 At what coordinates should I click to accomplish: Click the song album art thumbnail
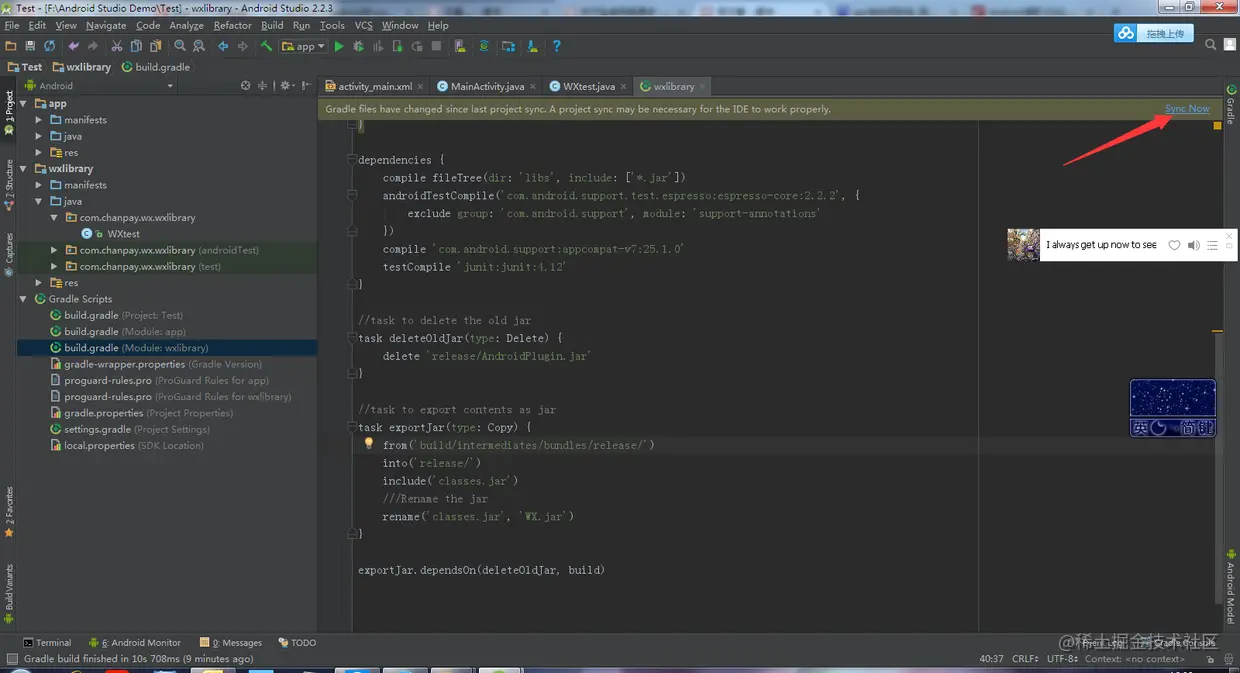(1023, 245)
